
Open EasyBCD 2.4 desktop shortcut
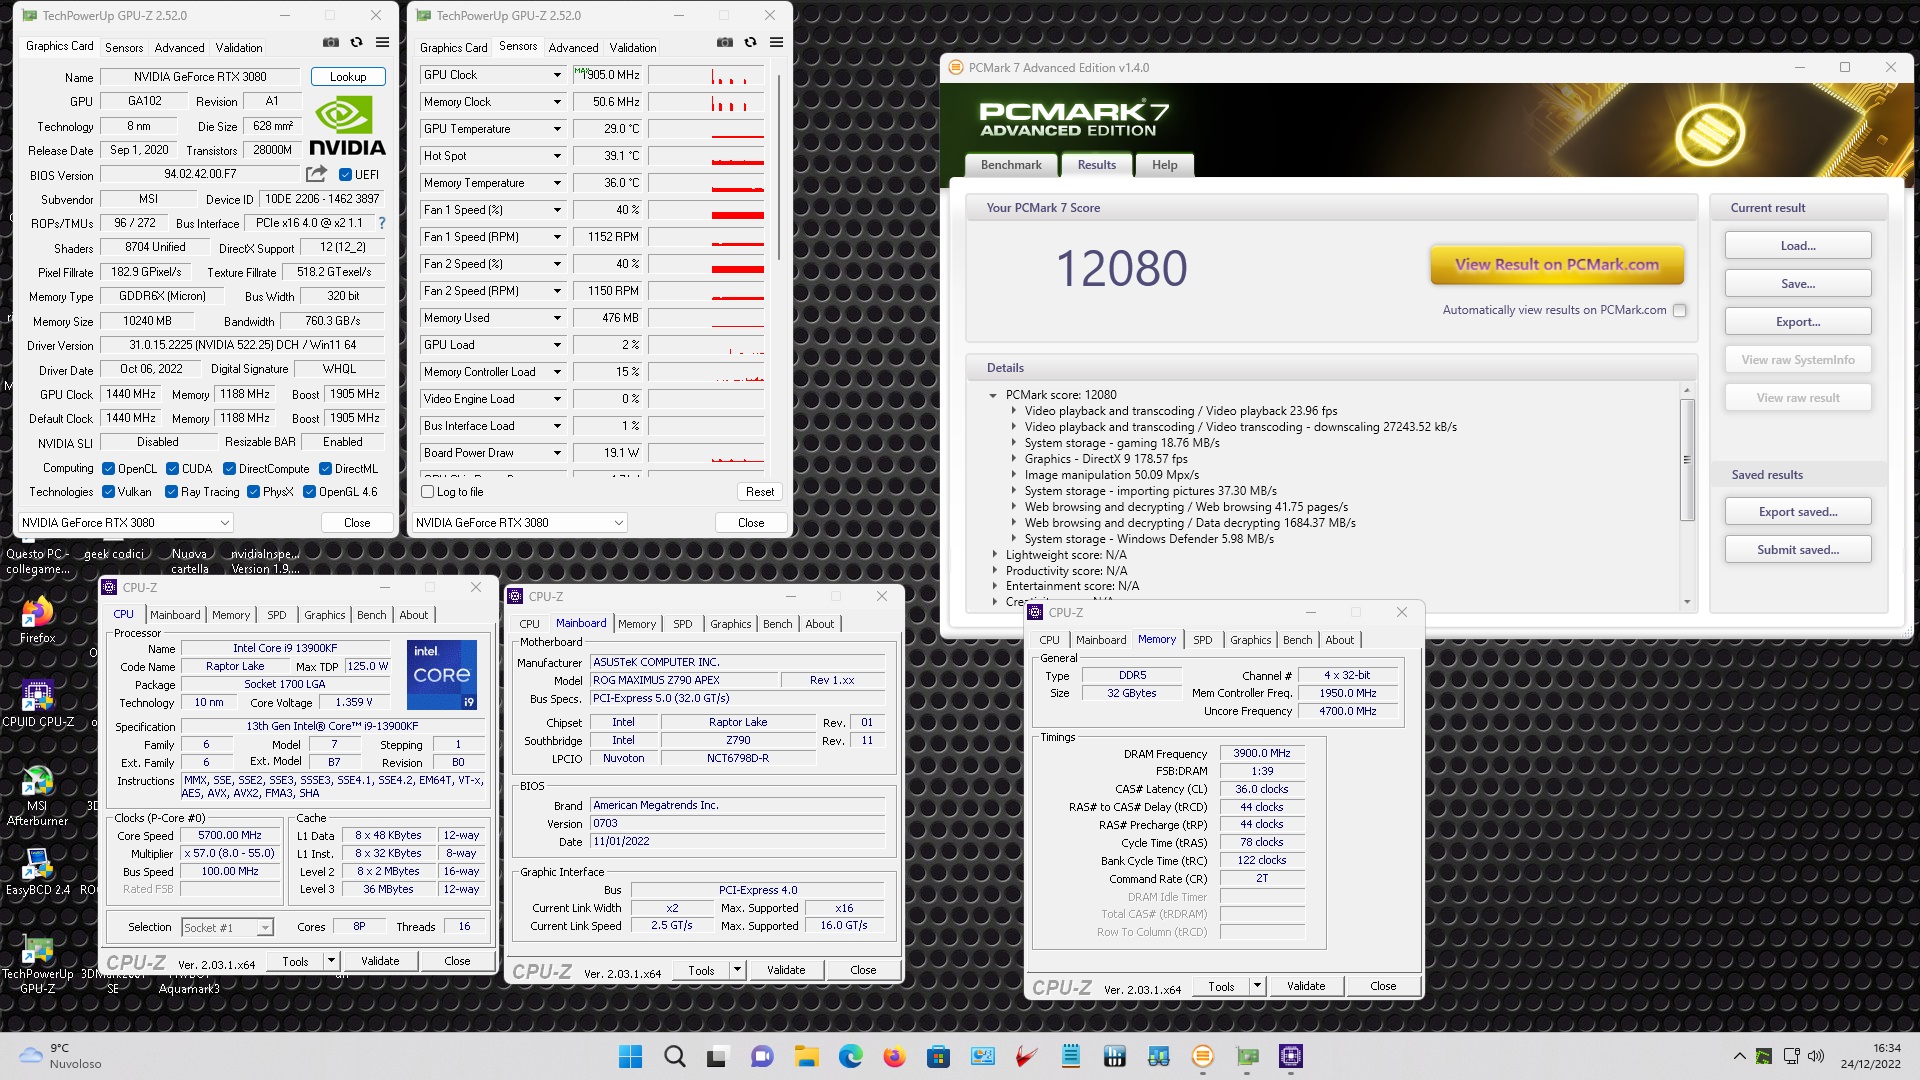pos(38,872)
